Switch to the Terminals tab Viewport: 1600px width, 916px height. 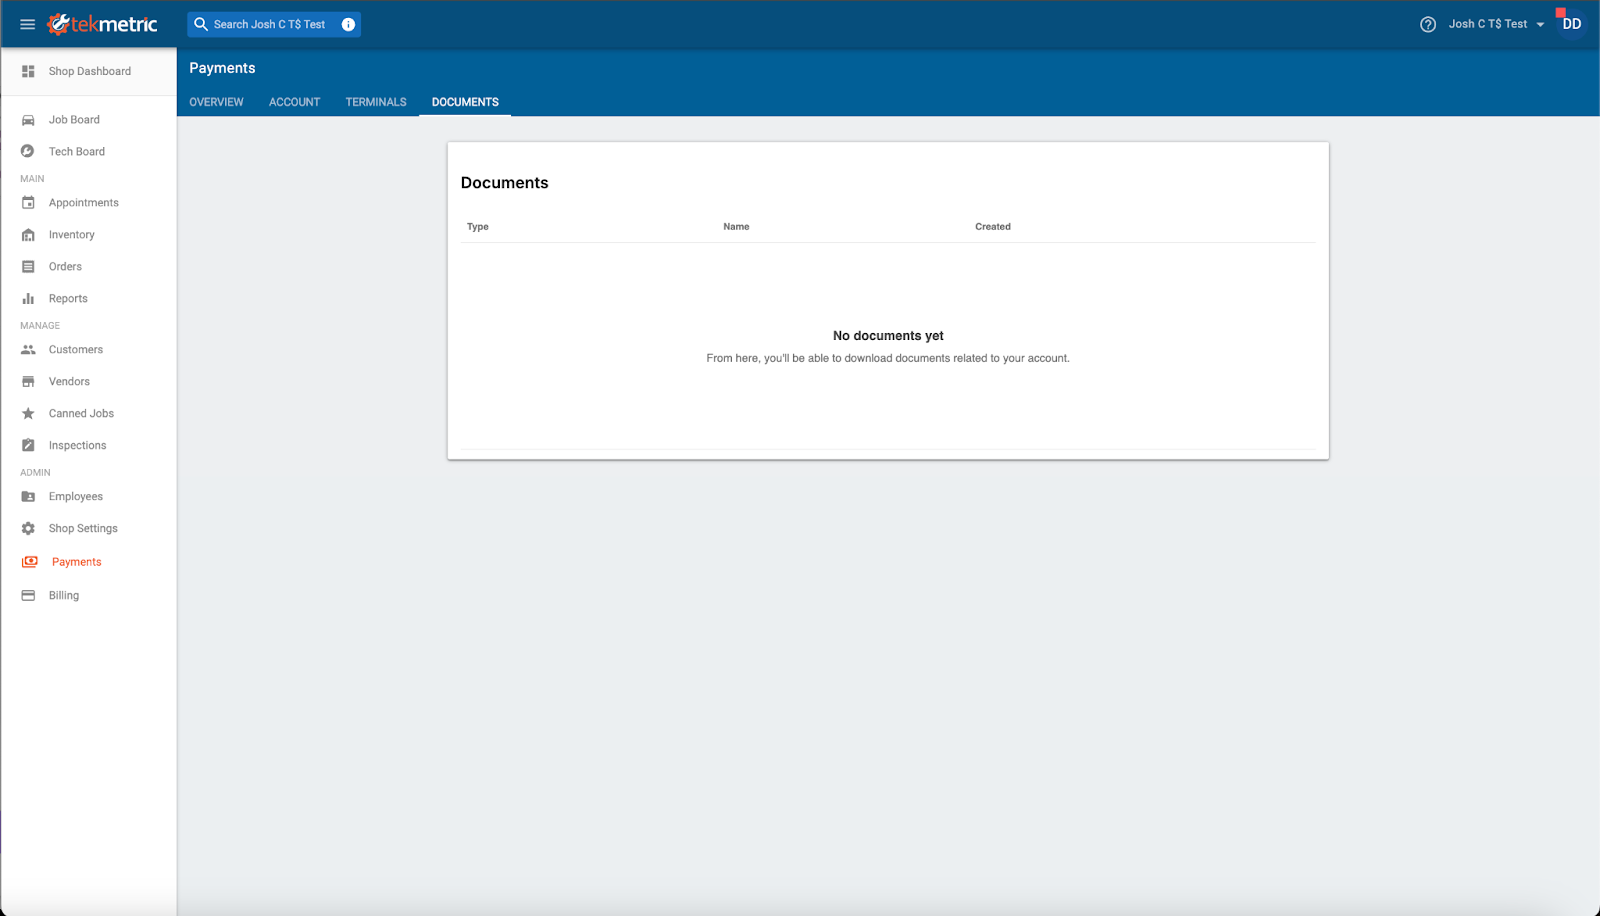376,102
